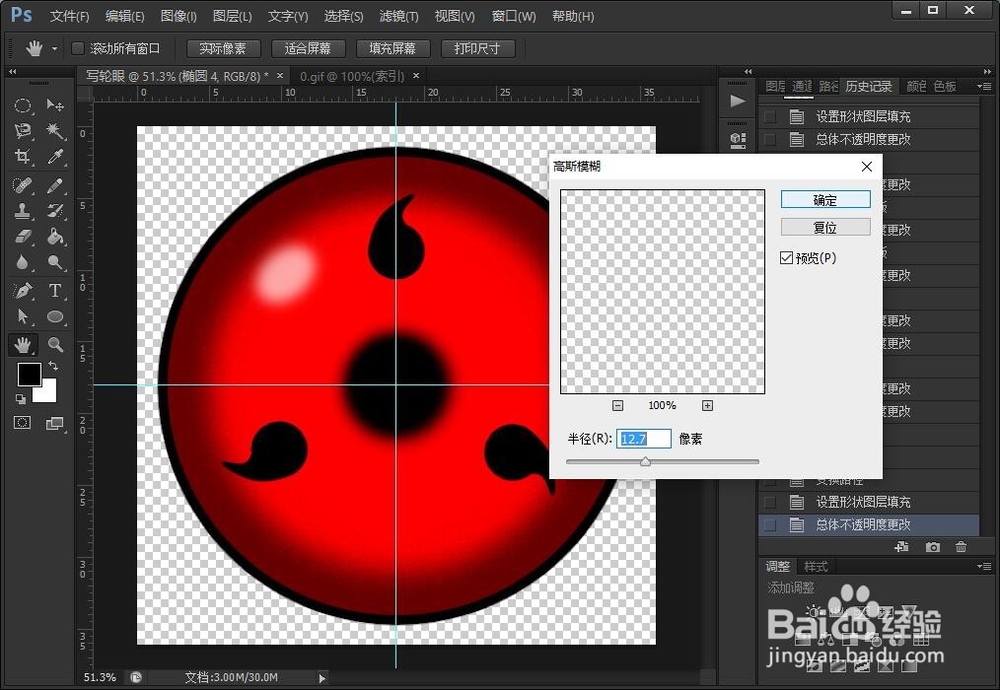Toggle history brush source for 设置形状图层填充 top row
The width and height of the screenshot is (1000, 690).
pyautogui.click(x=770, y=117)
